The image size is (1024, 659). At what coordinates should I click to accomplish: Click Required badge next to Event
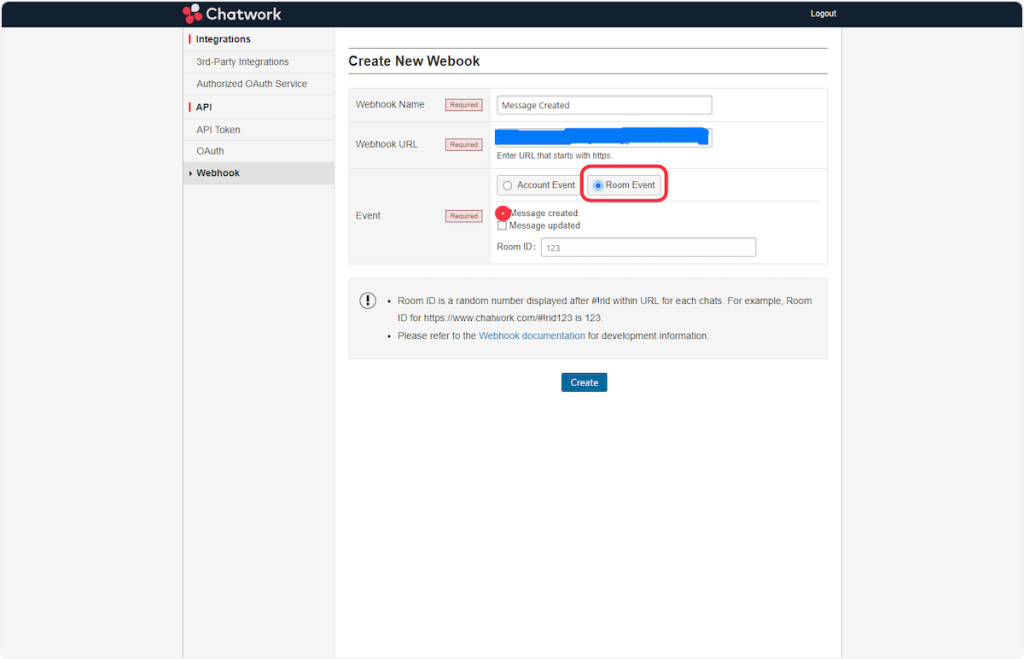click(464, 216)
